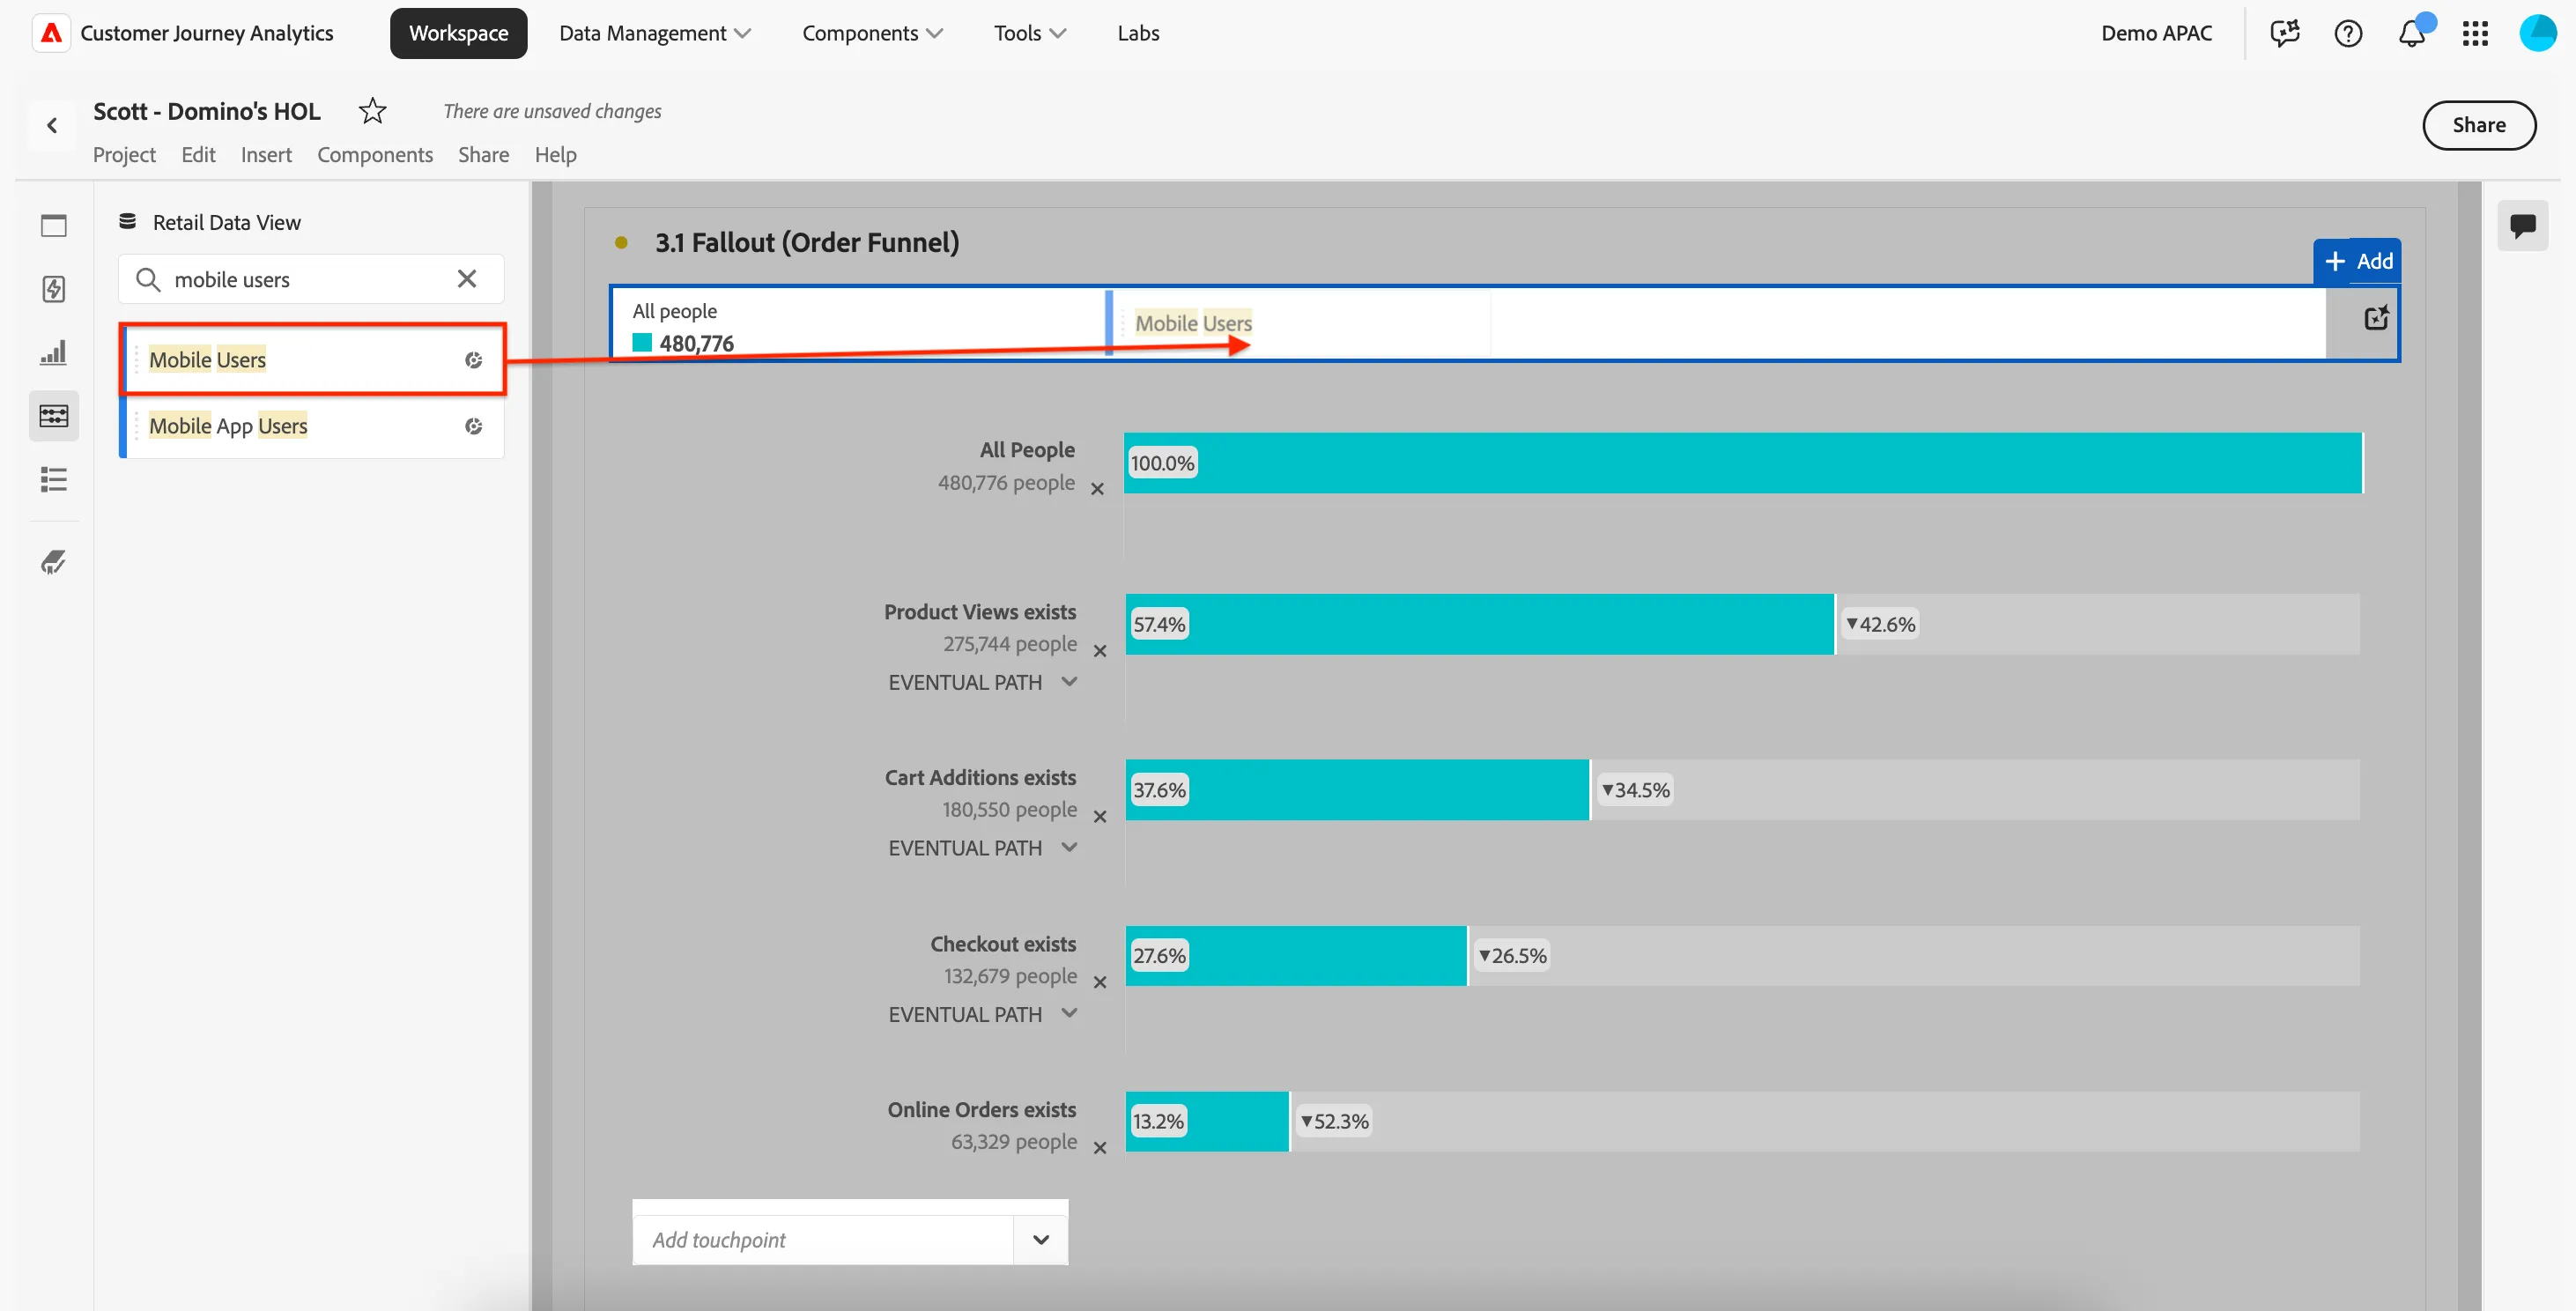Open the table of contents list icon

(54, 479)
